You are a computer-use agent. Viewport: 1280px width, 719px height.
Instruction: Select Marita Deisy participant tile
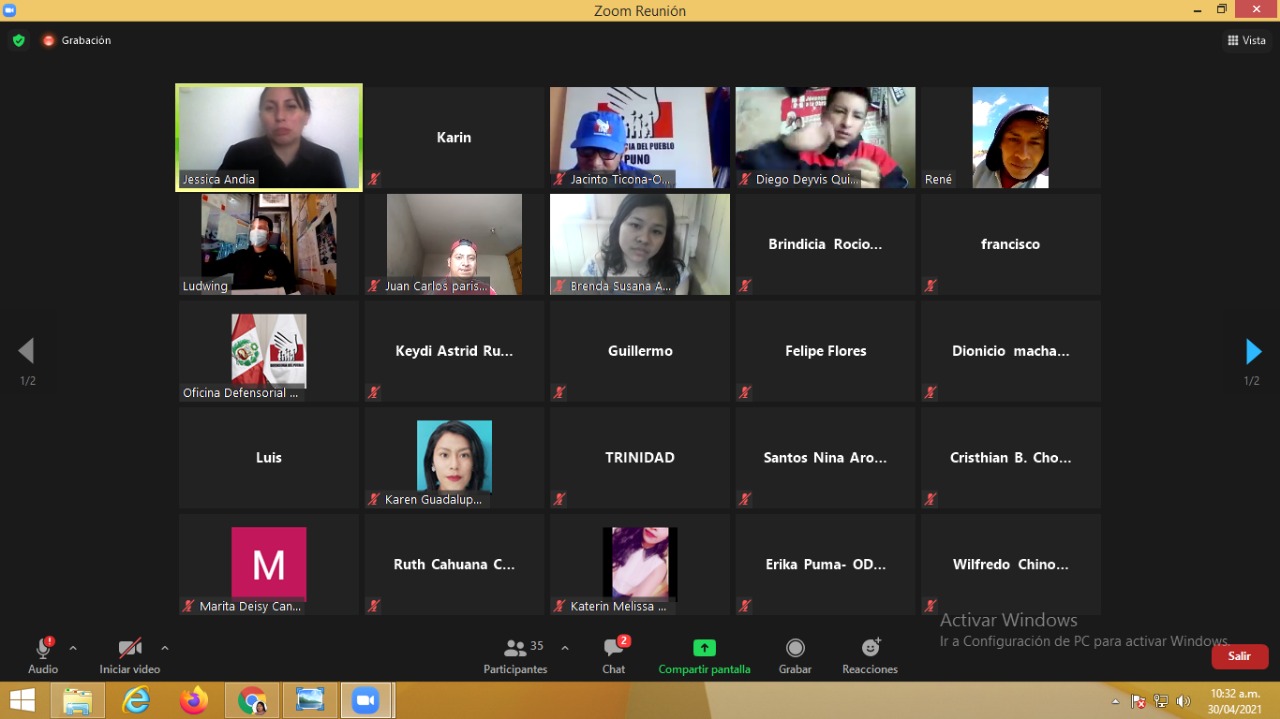click(269, 564)
